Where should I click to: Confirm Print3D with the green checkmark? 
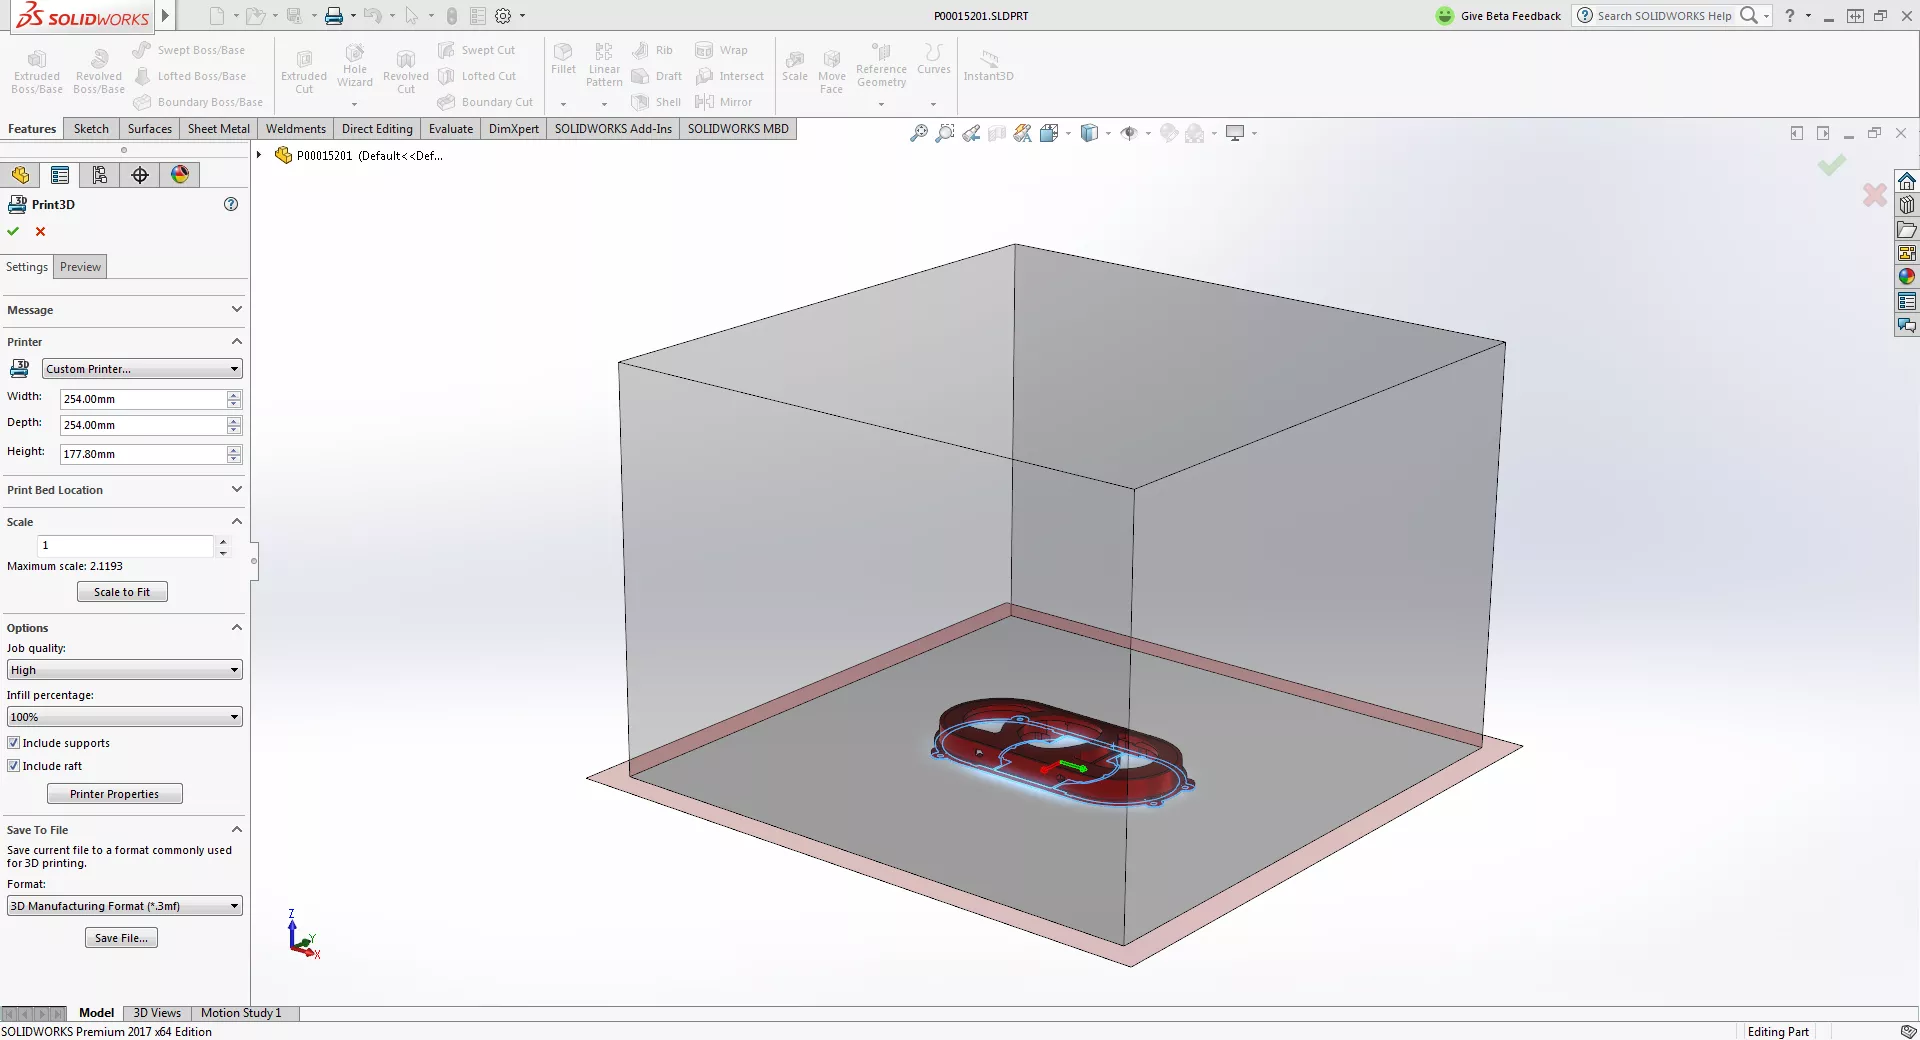coord(13,231)
